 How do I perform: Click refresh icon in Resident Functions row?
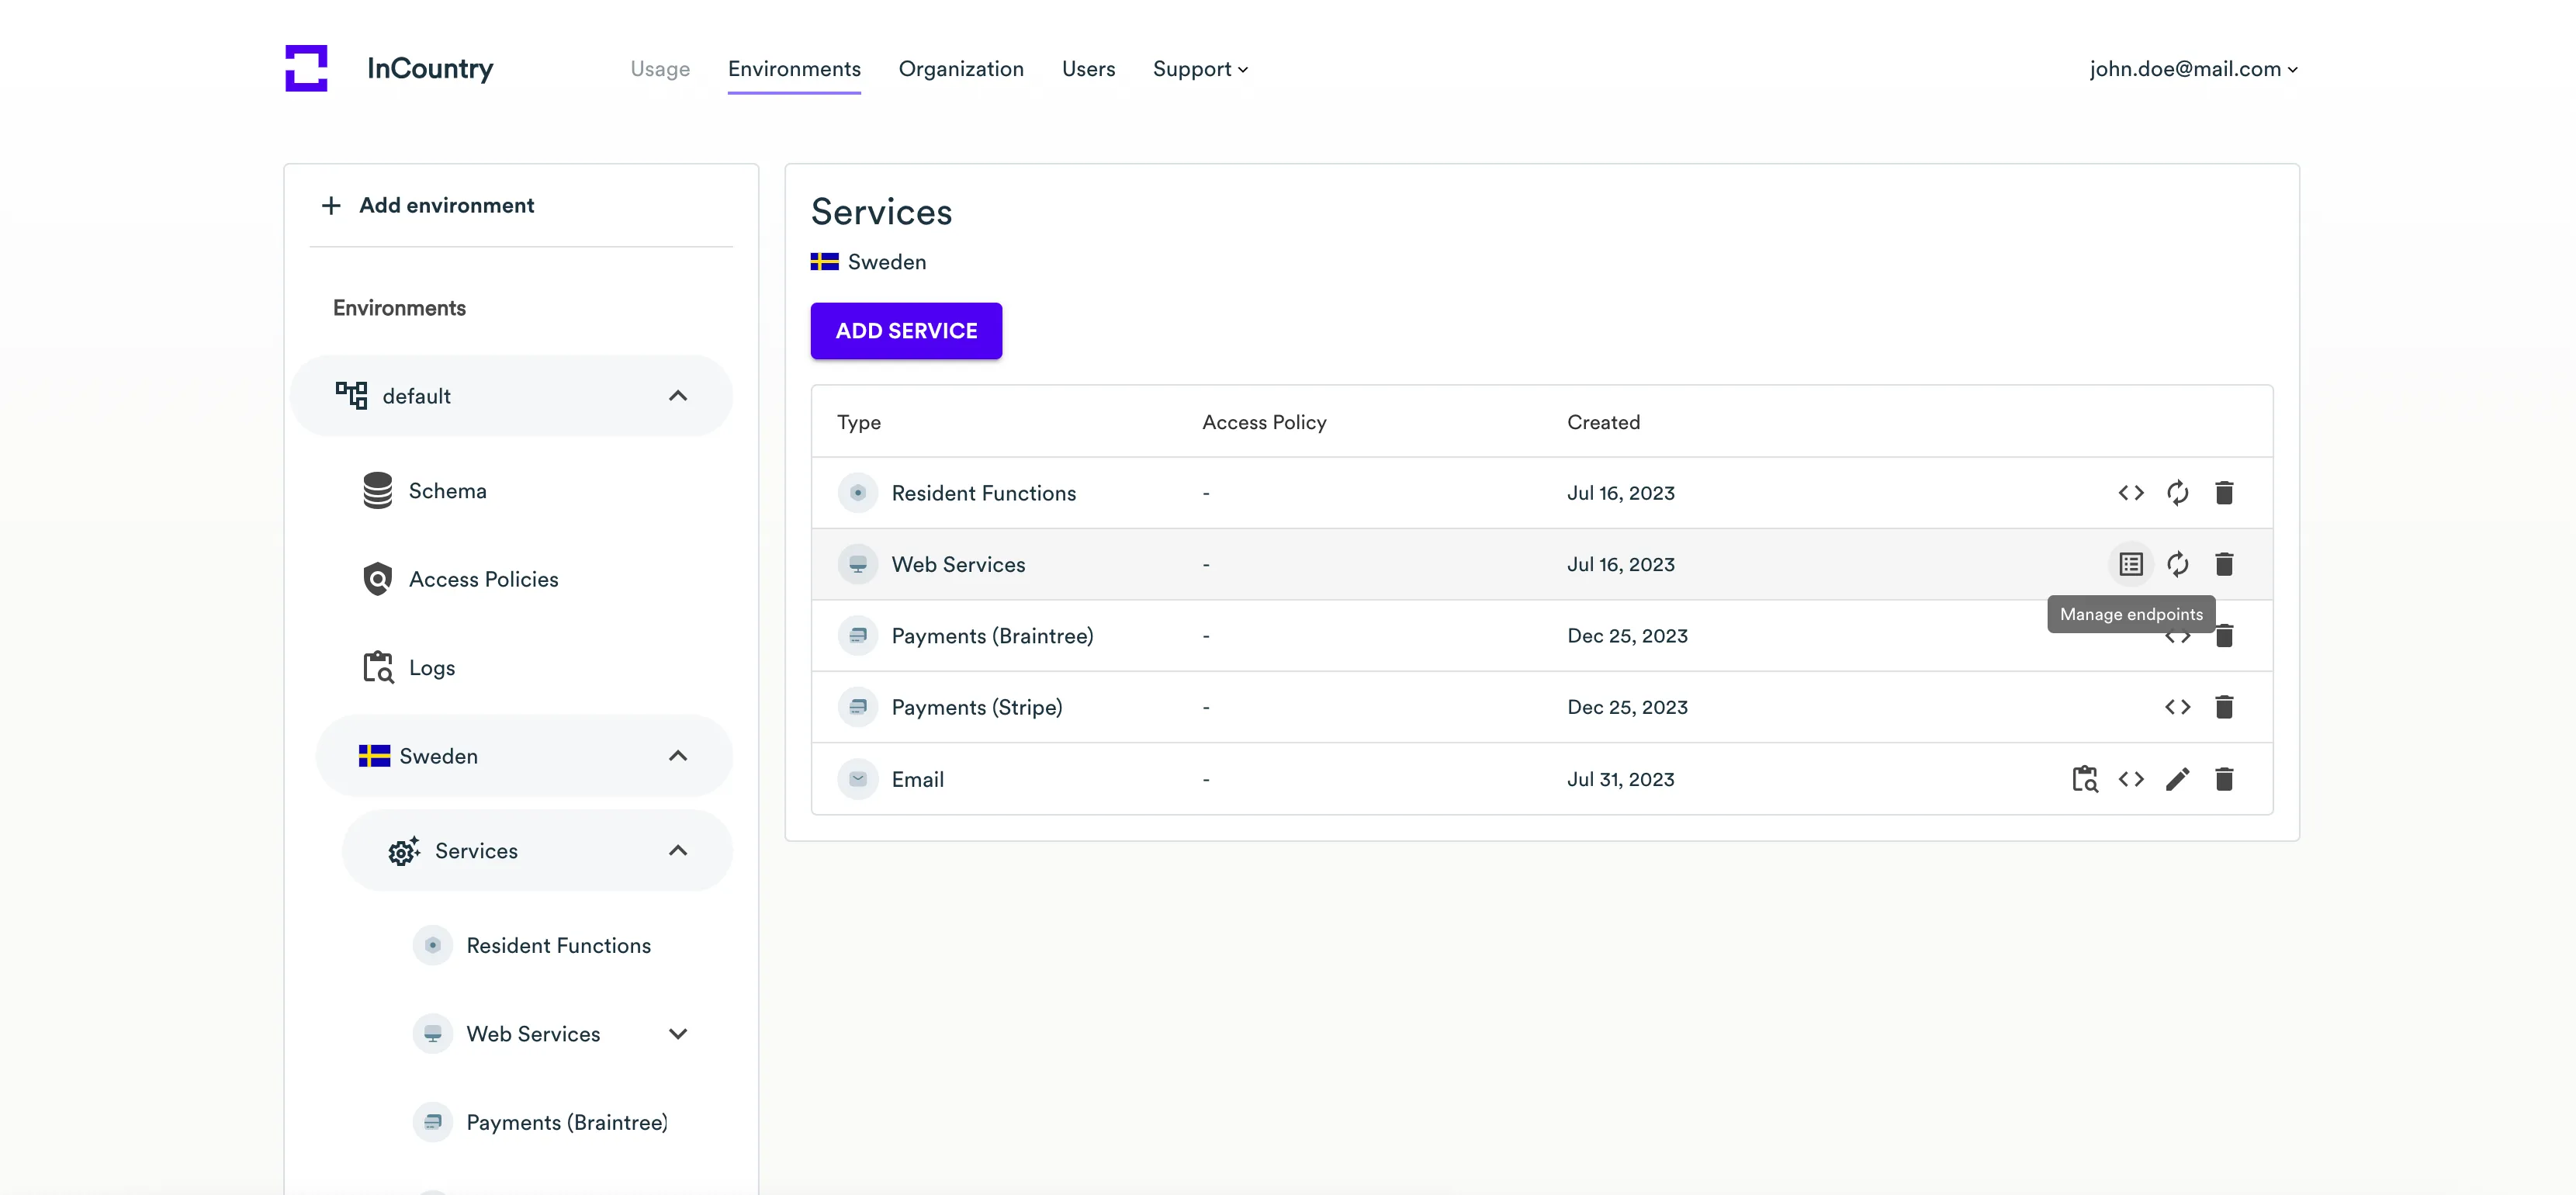point(2177,493)
